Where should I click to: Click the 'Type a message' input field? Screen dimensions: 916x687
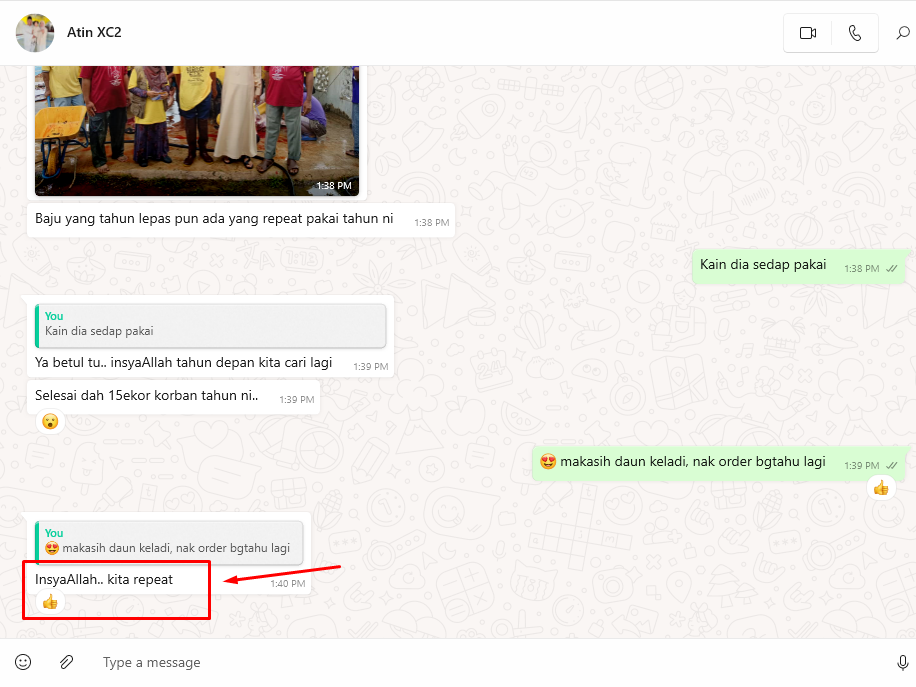[480, 662]
